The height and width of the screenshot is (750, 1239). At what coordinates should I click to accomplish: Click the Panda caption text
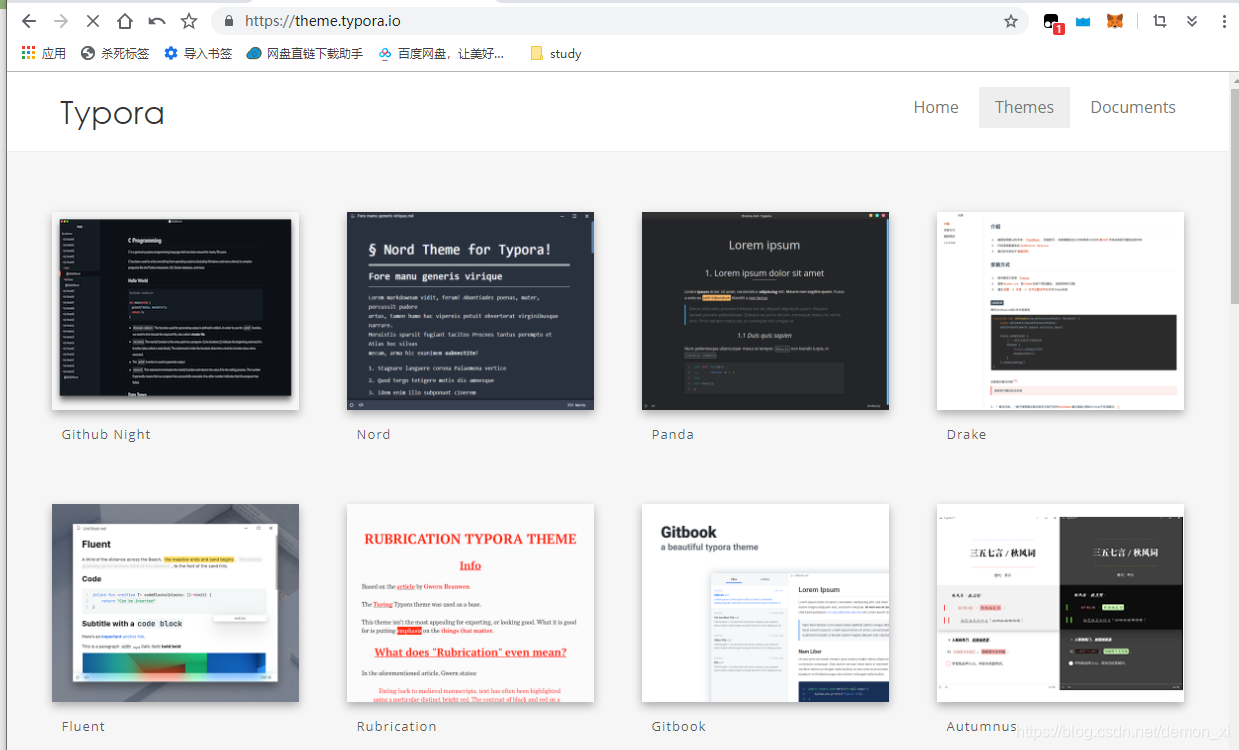point(672,435)
